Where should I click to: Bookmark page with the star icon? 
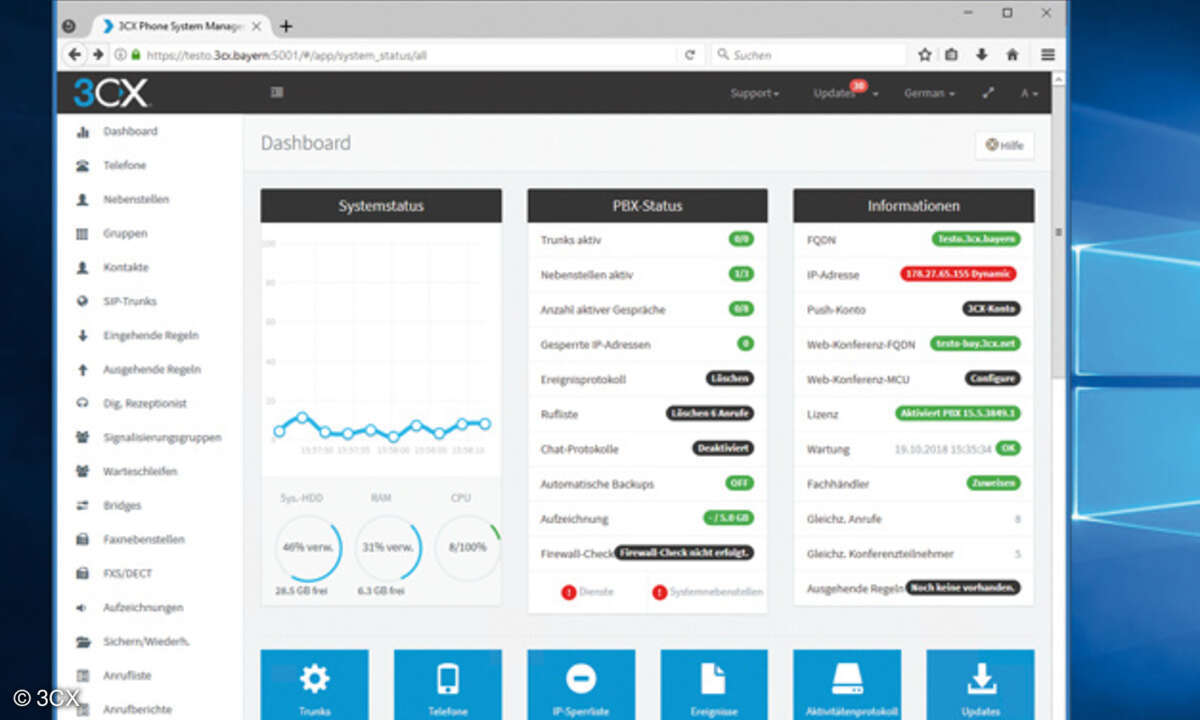tap(925, 55)
